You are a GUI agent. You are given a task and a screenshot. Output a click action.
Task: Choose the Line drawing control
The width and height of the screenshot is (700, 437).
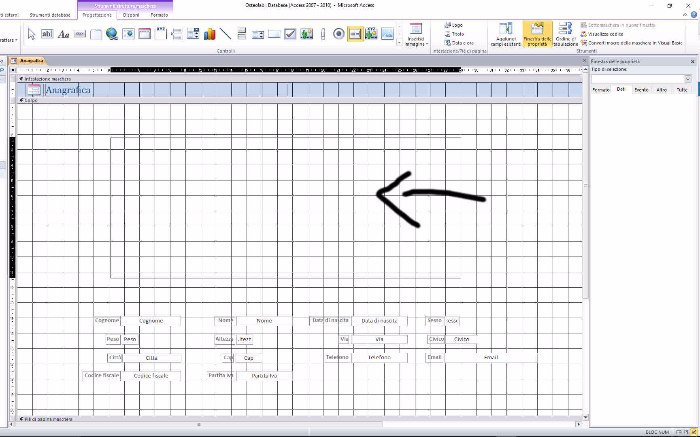tap(225, 34)
